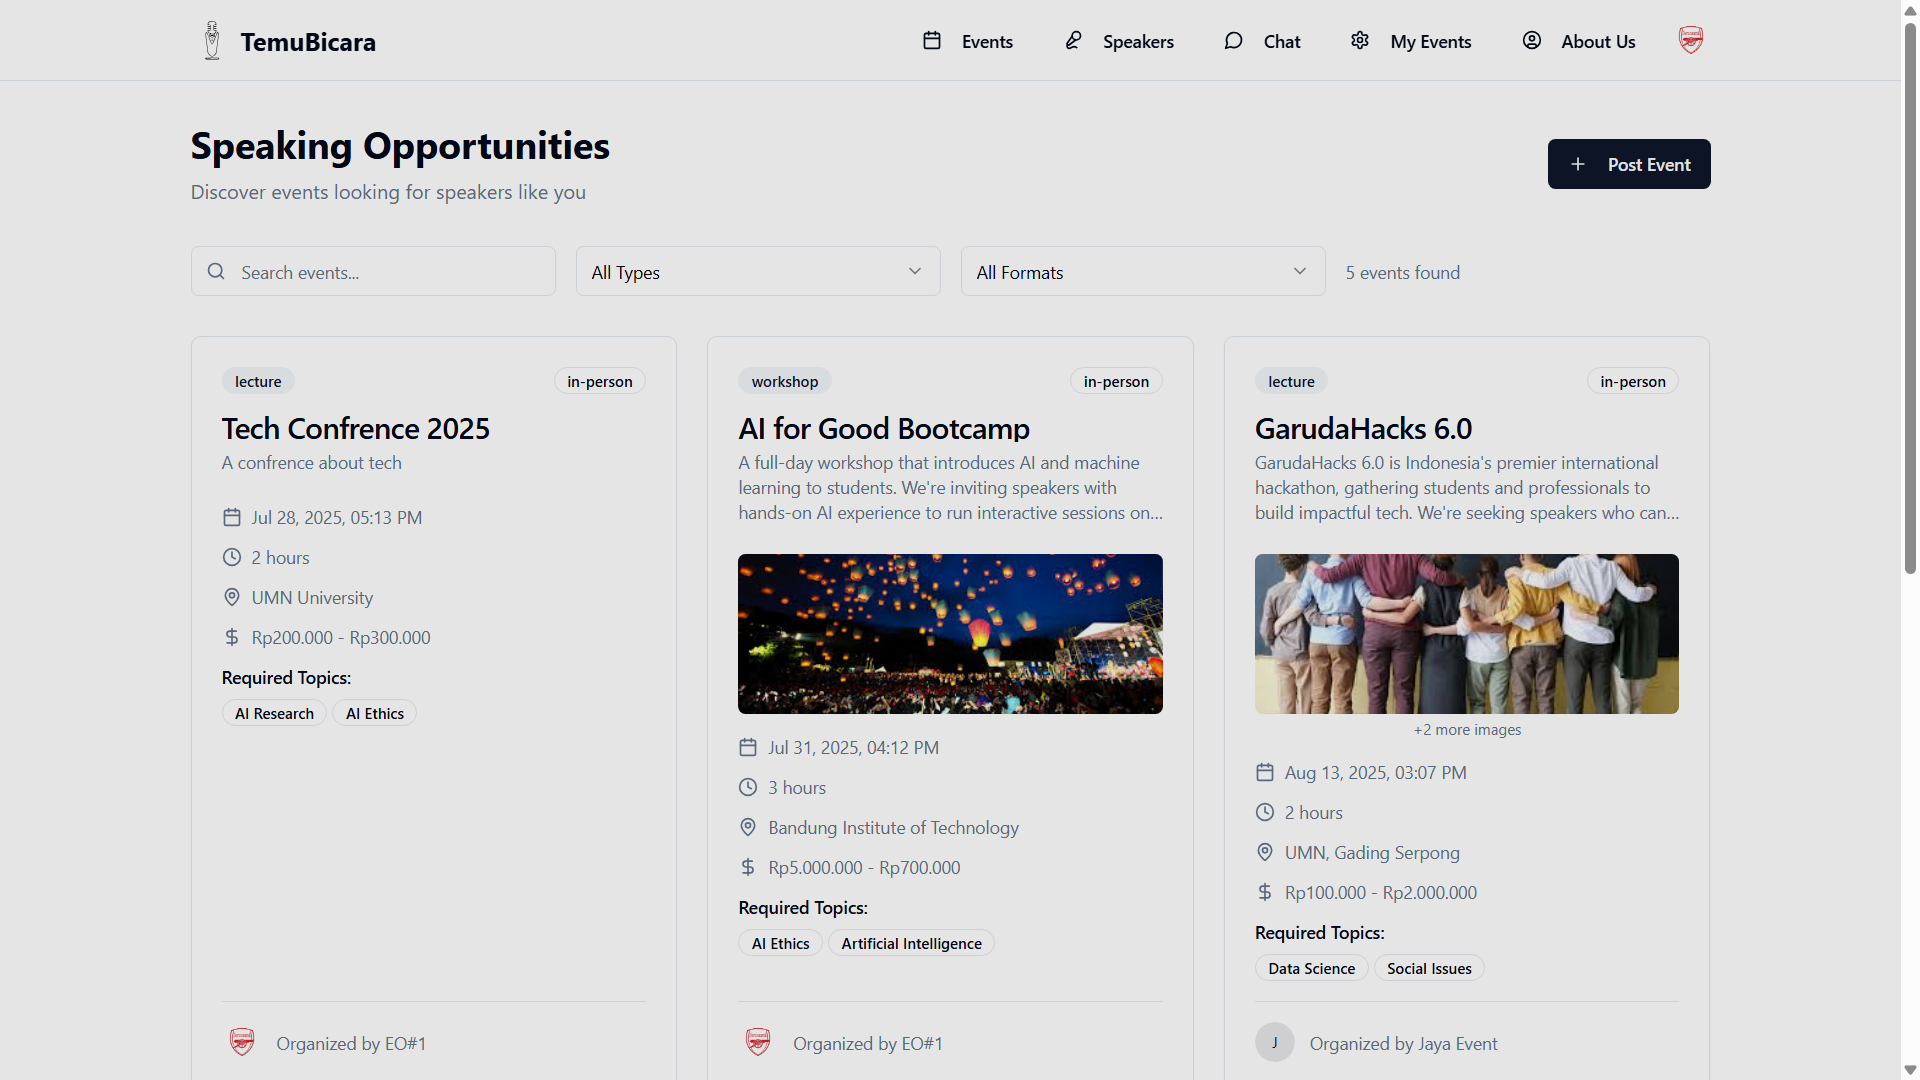Click the search magnifier icon
This screenshot has height=1080, width=1920.
click(x=216, y=272)
